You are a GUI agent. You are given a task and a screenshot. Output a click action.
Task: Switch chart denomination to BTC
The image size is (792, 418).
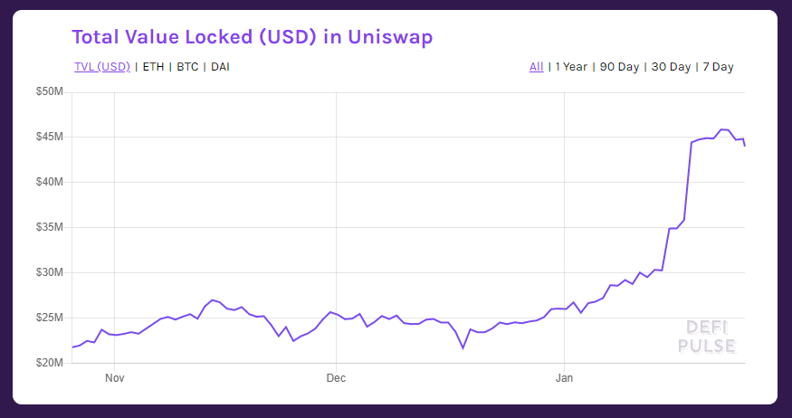pos(187,67)
